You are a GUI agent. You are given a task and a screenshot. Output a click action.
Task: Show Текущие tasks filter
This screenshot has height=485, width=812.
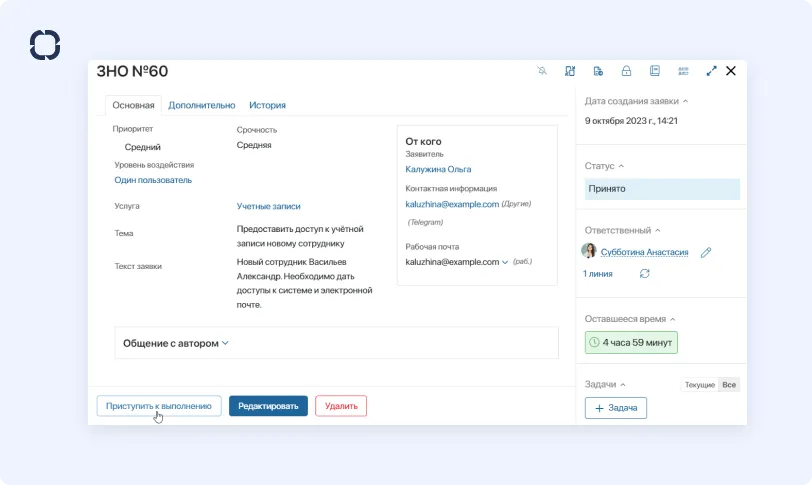(700, 385)
